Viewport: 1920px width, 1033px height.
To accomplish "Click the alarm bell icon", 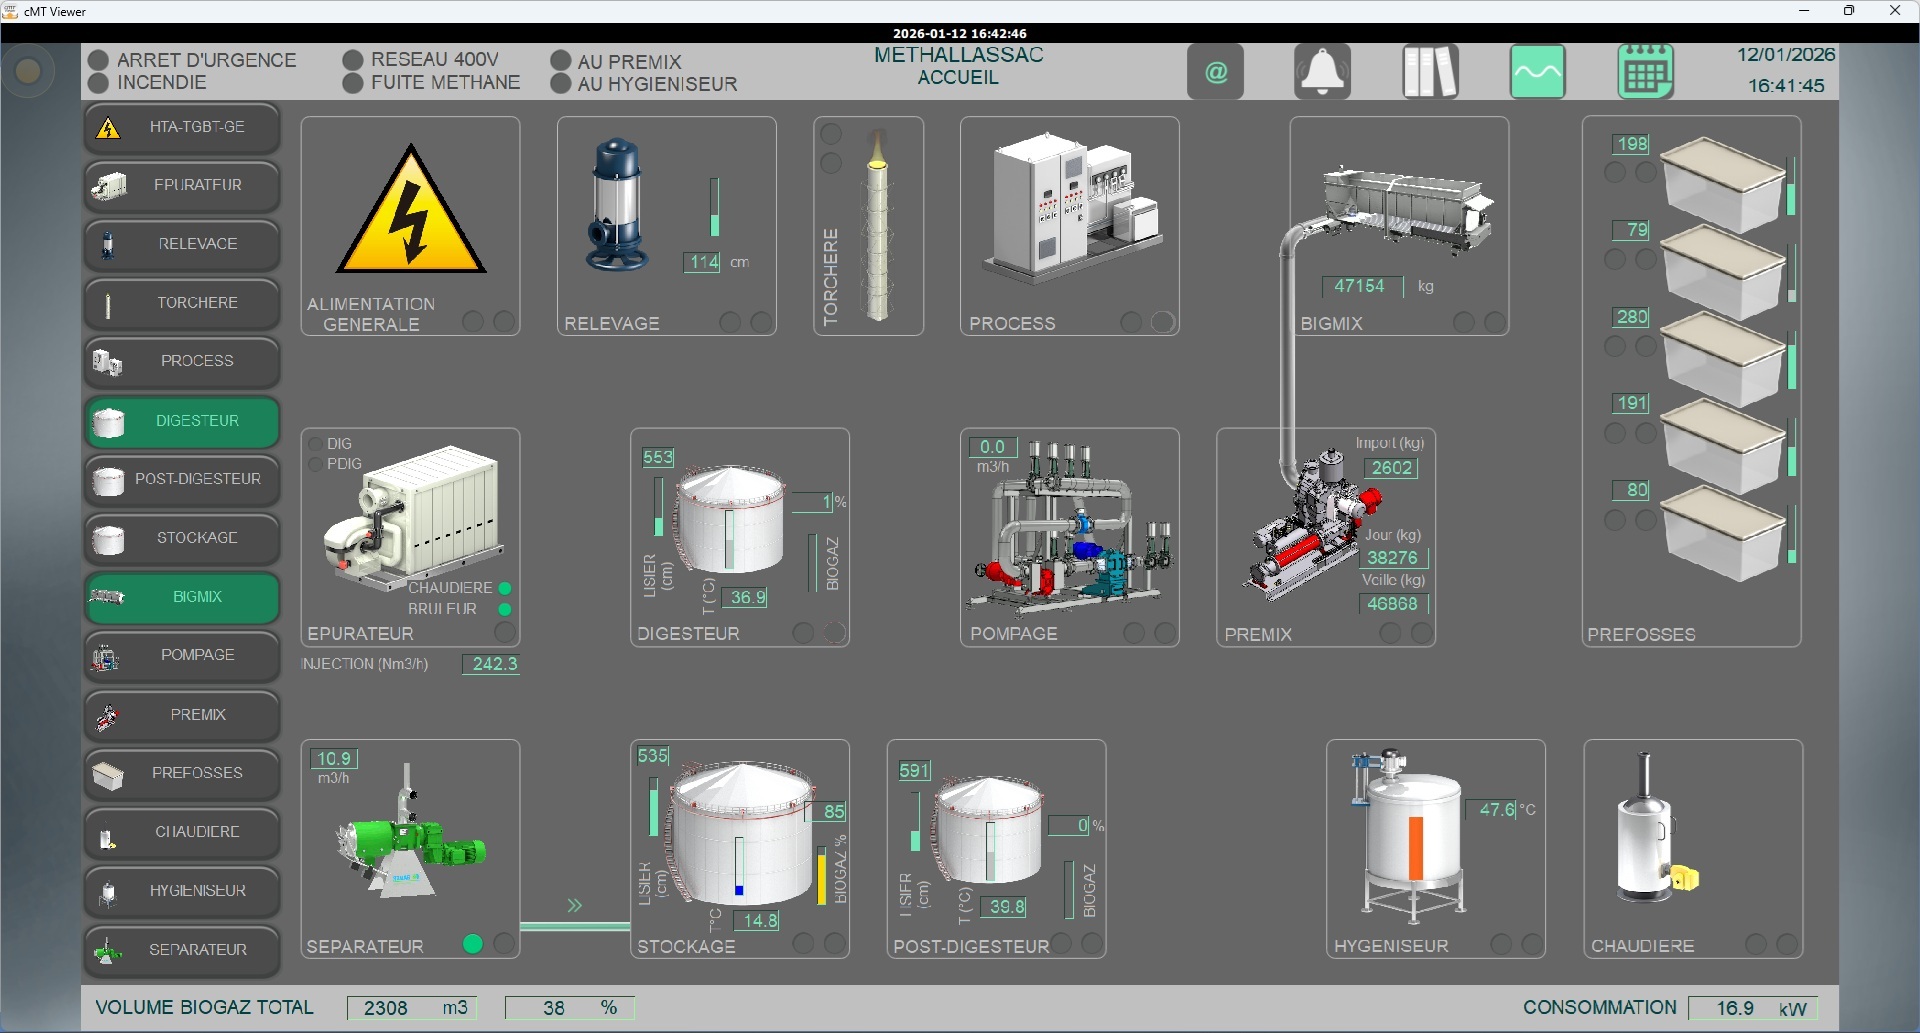I will [1322, 72].
